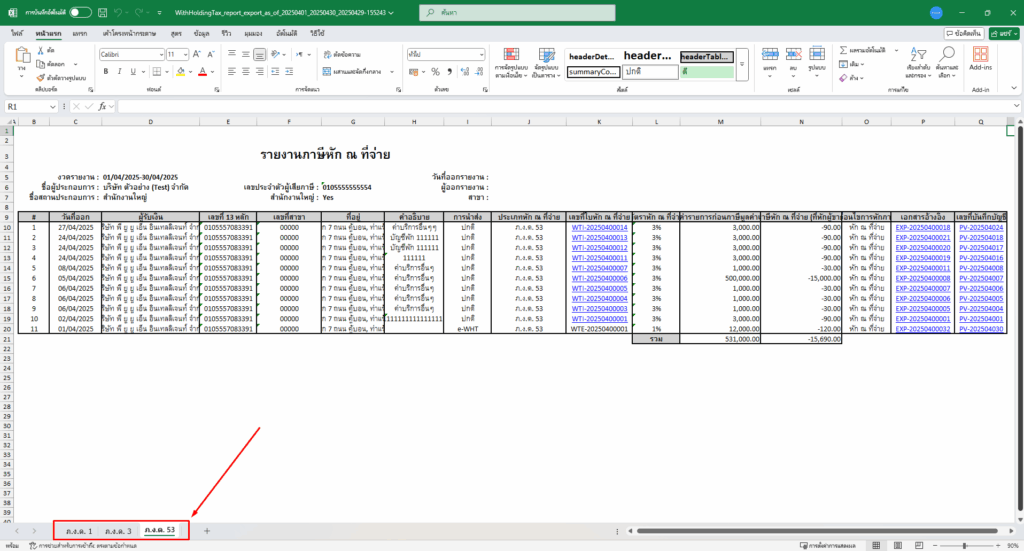Align text to the top
The width and height of the screenshot is (1024, 551).
tap(232, 54)
